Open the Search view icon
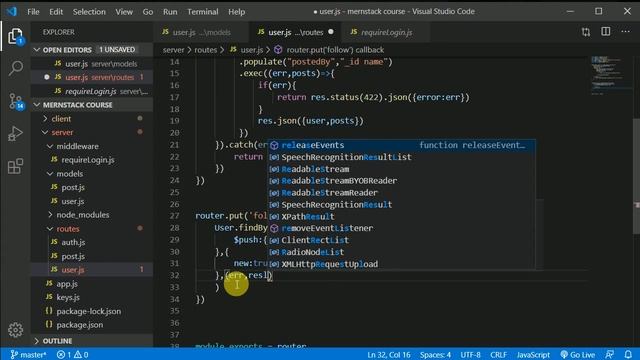This screenshot has height=360, width=640. 16,68
